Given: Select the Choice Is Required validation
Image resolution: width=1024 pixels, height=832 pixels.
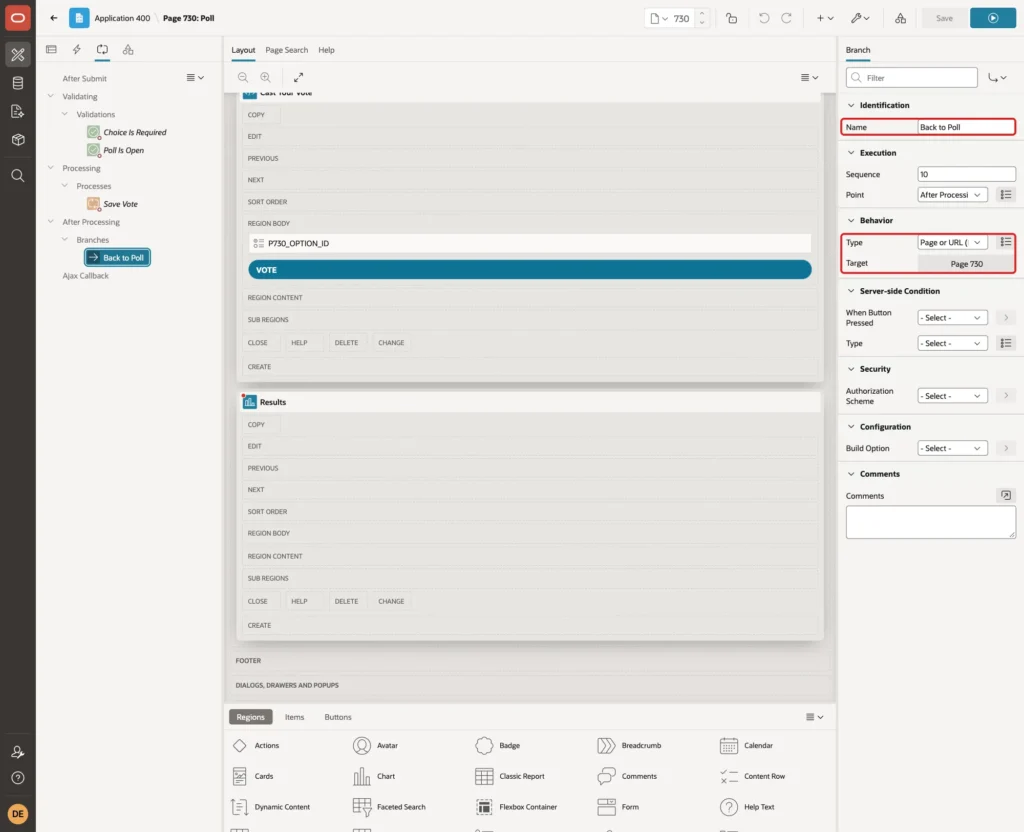Looking at the screenshot, I should [x=135, y=132].
